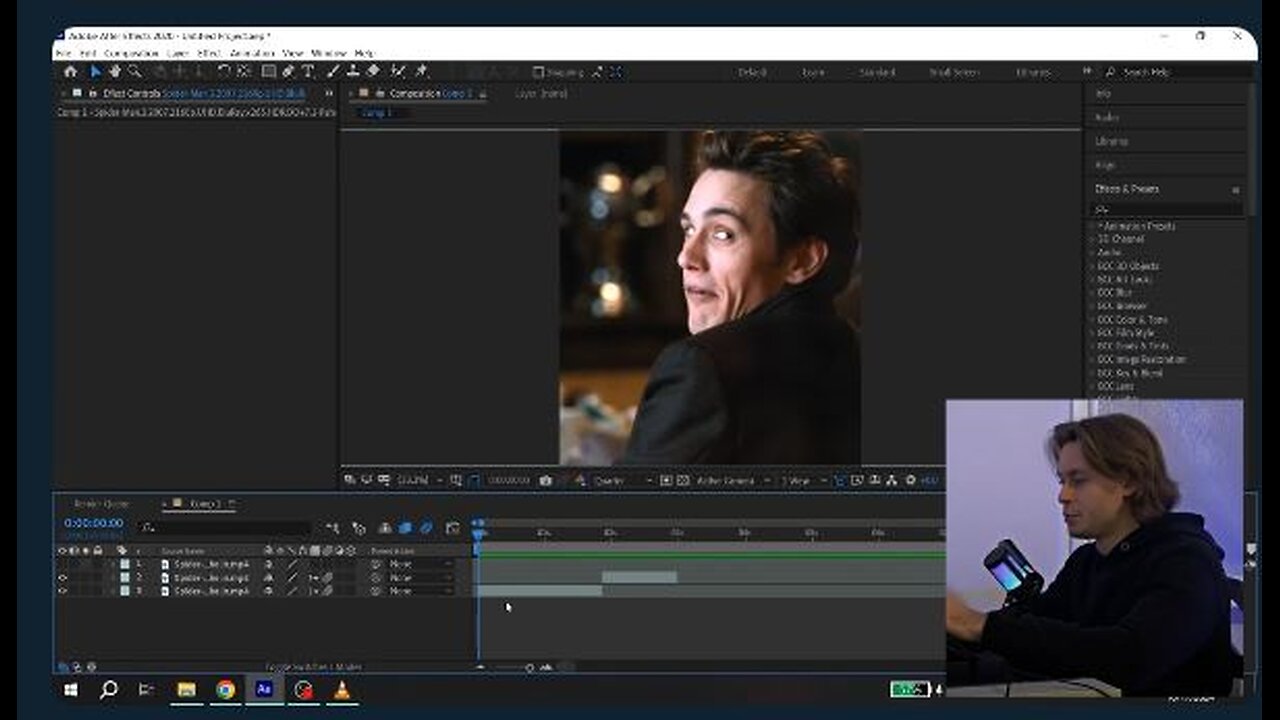Click the current timecode 0:00:00:00
The width and height of the screenshot is (1280, 720).
click(94, 523)
